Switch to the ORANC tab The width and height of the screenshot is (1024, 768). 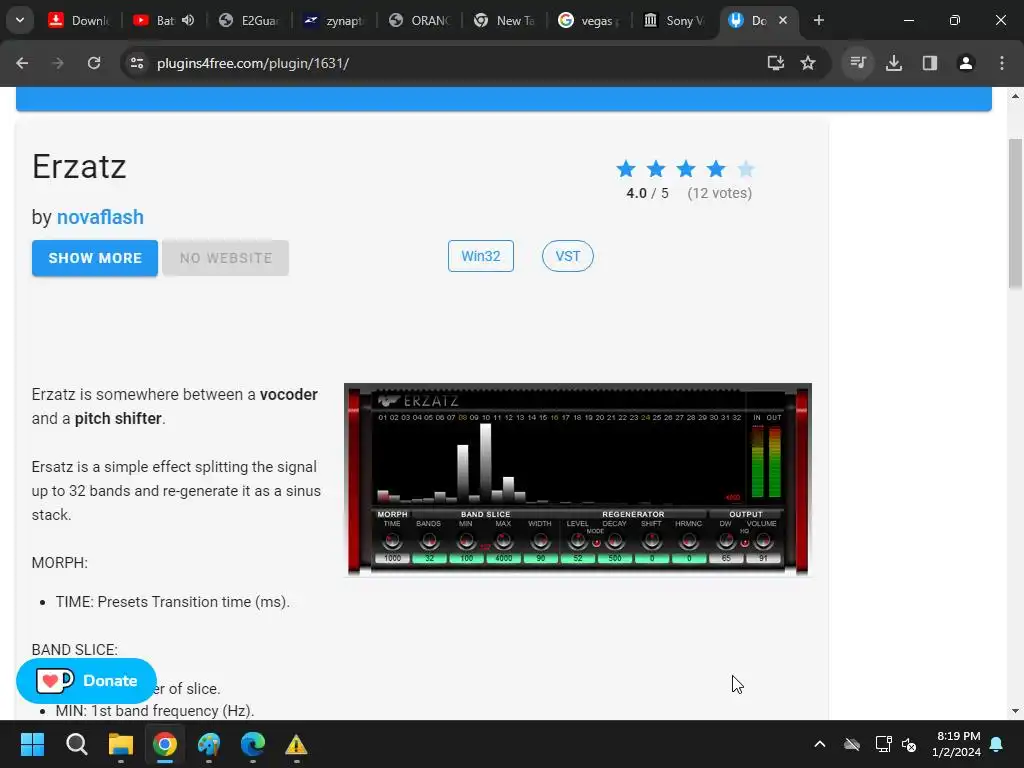click(419, 20)
